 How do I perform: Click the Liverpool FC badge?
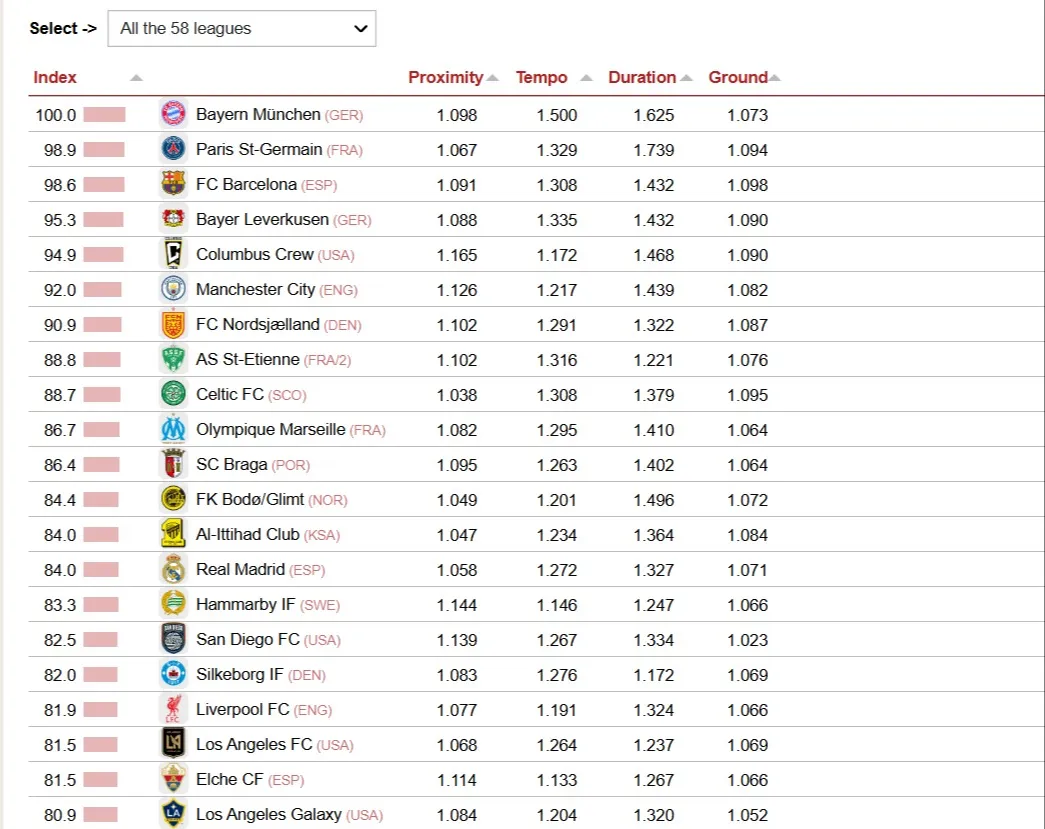click(174, 709)
